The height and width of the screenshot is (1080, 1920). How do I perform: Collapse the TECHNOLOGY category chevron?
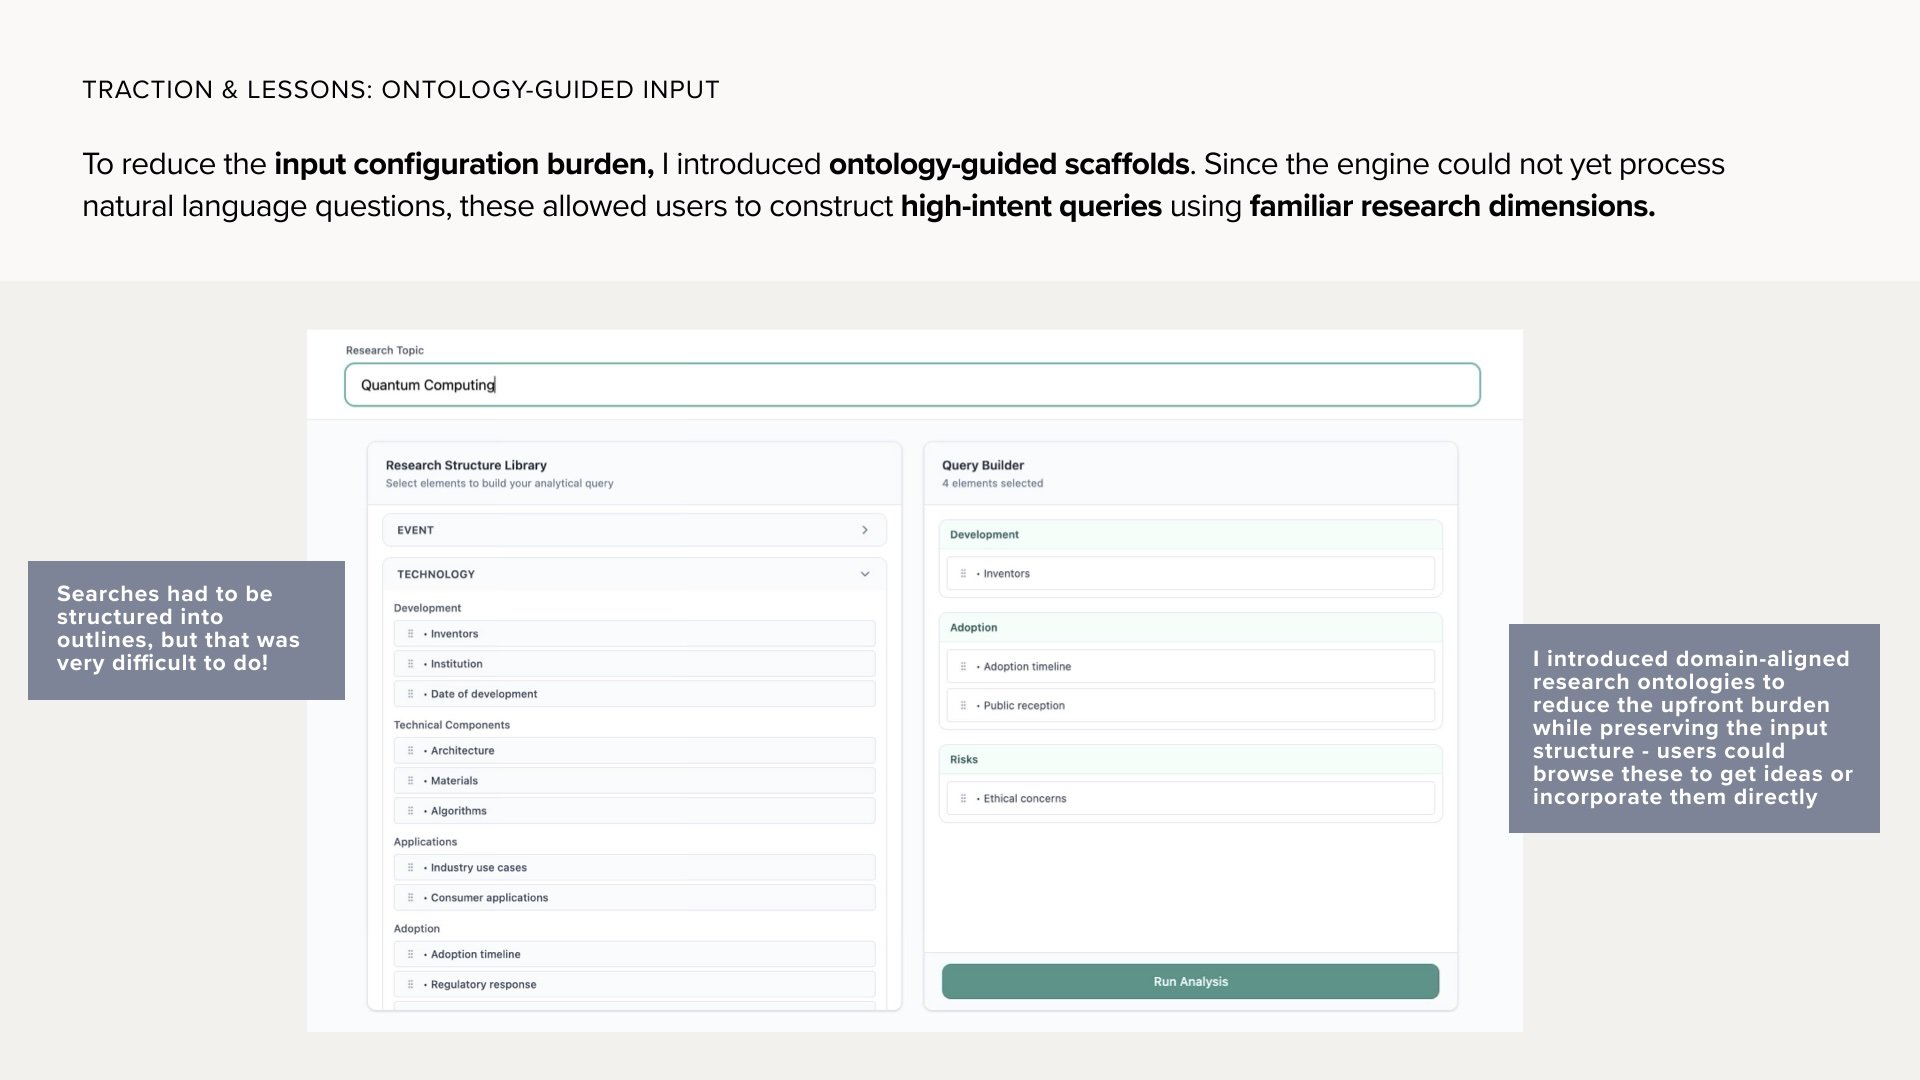click(x=865, y=574)
